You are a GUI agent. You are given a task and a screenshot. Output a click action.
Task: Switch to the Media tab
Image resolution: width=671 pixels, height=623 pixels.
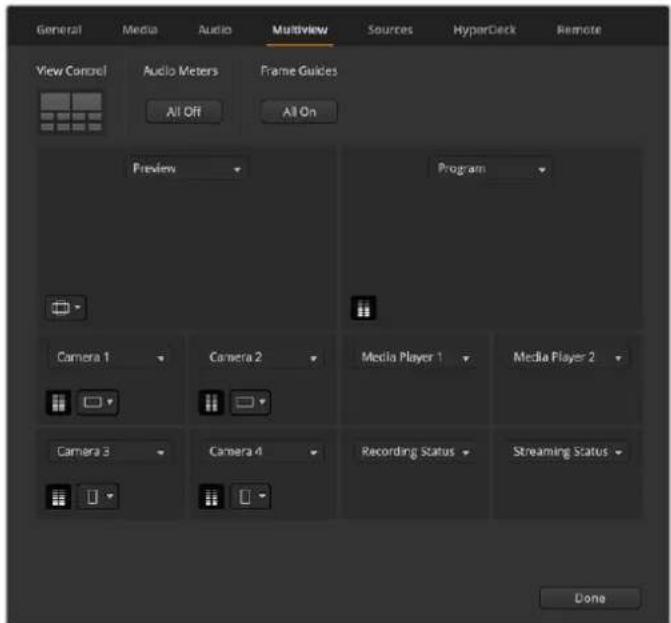140,30
